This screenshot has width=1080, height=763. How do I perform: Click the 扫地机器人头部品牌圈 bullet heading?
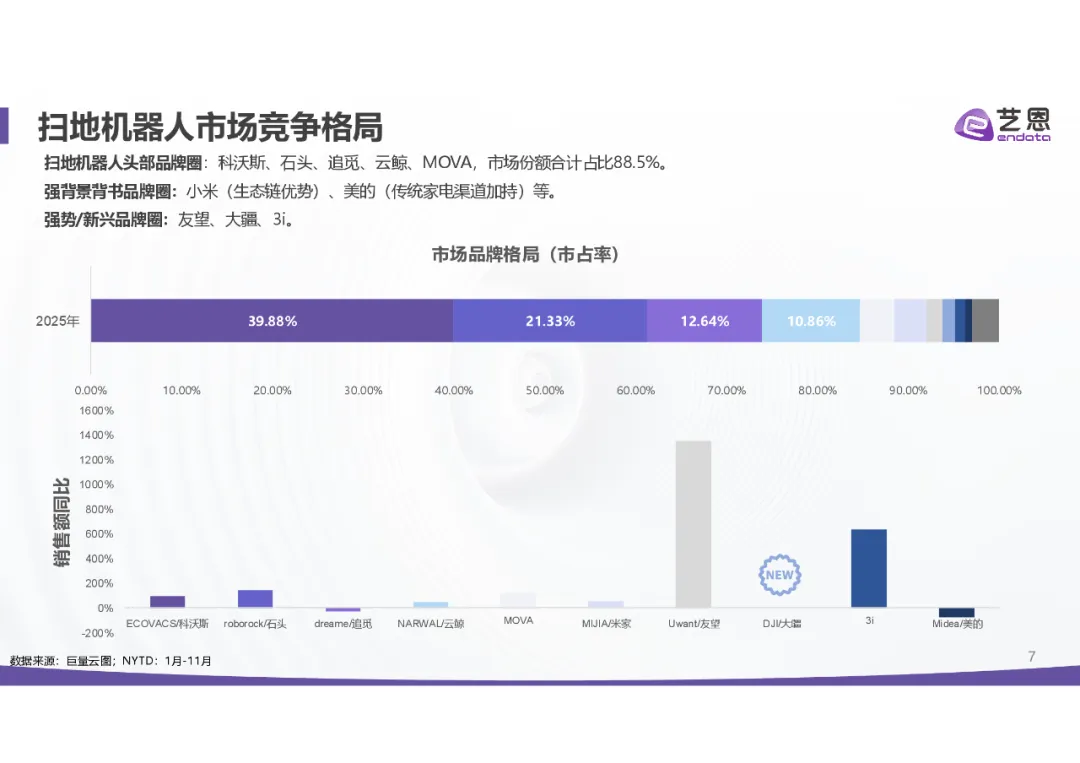[123, 163]
